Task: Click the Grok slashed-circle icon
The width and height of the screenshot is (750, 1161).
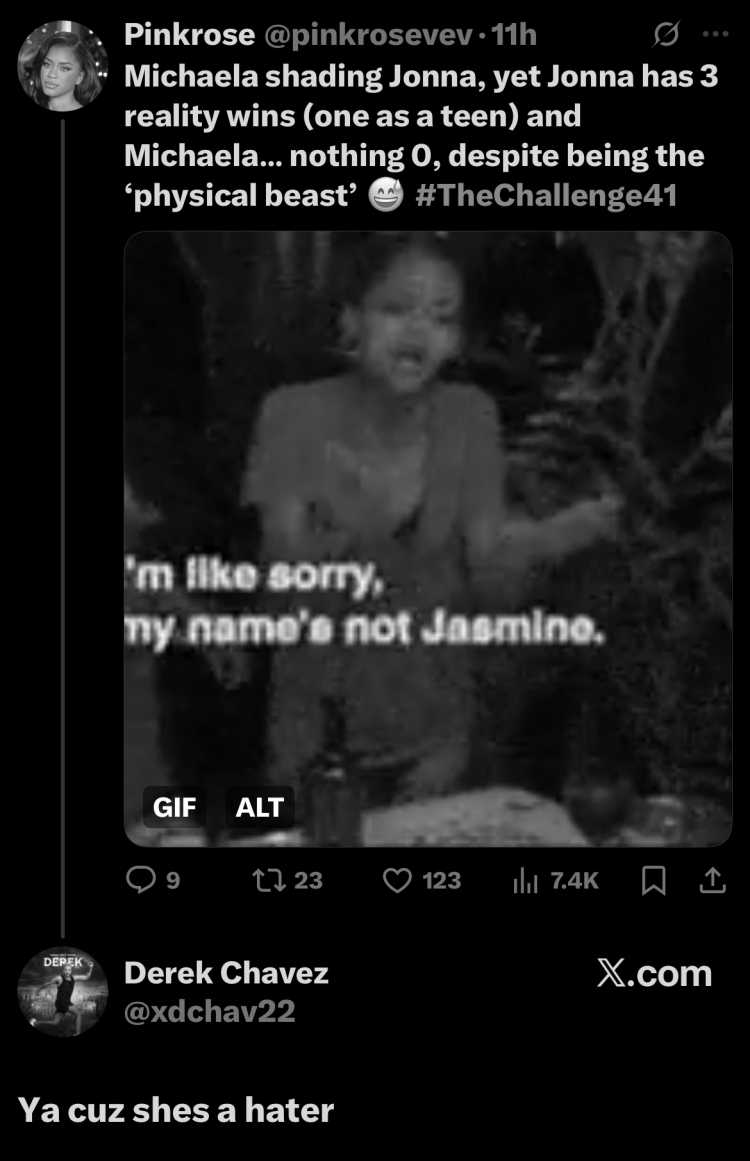Action: (666, 34)
